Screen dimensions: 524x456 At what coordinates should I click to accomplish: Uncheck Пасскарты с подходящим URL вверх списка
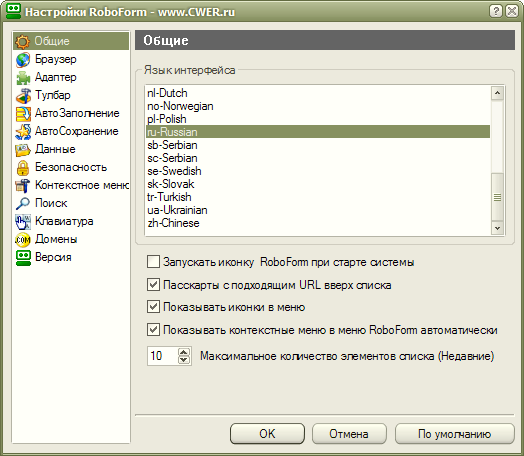point(153,285)
